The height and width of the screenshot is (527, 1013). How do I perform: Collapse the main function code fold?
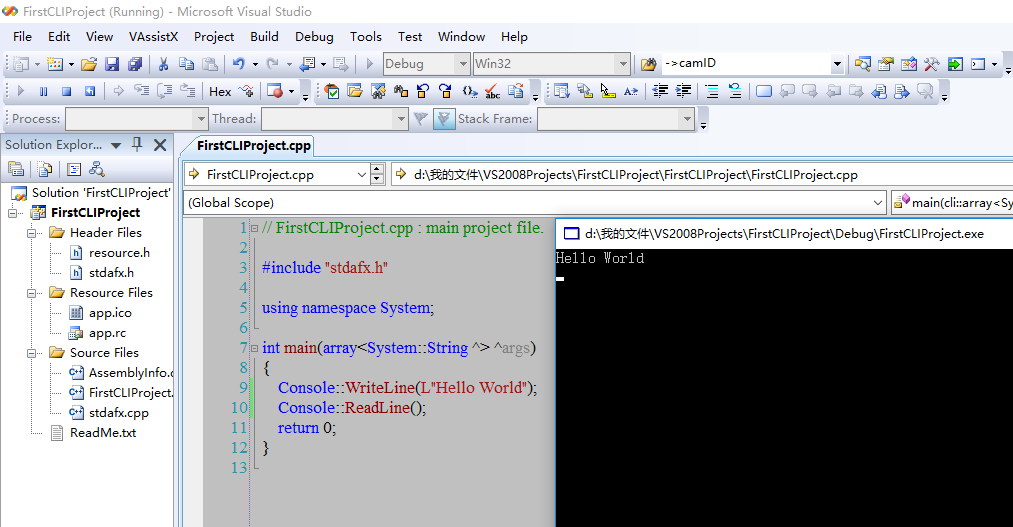pyautogui.click(x=255, y=349)
